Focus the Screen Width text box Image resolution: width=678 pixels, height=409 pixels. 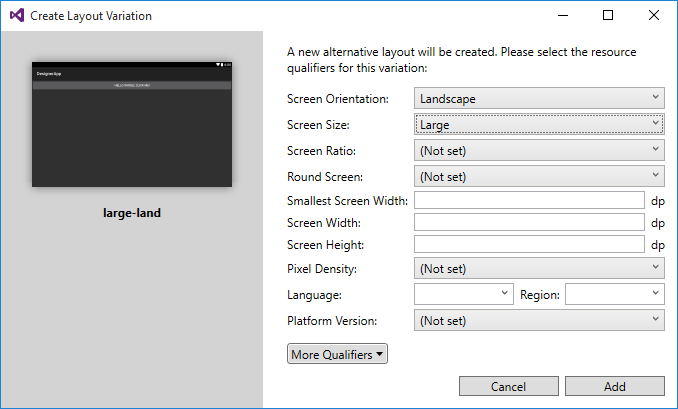click(x=529, y=222)
